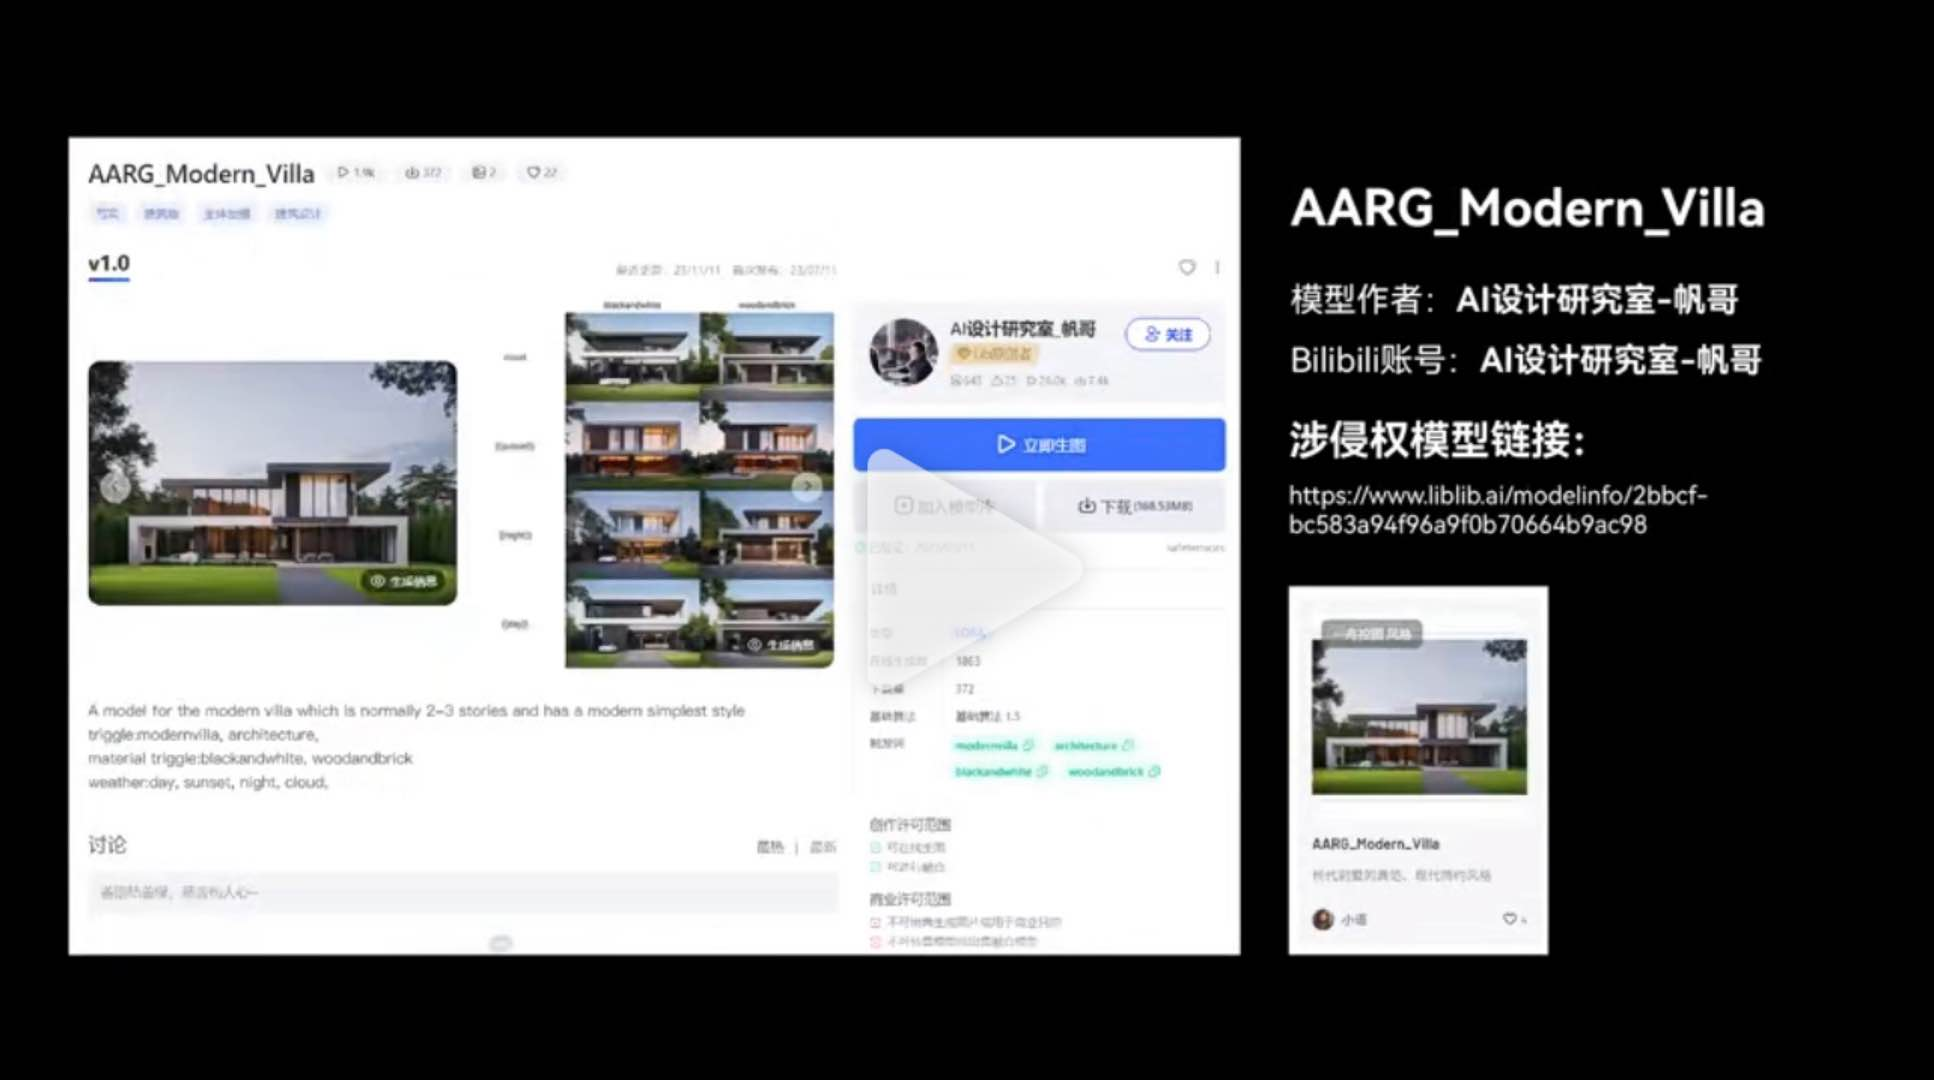Click the download count icon showing 372
The height and width of the screenshot is (1080, 1934).
click(424, 172)
